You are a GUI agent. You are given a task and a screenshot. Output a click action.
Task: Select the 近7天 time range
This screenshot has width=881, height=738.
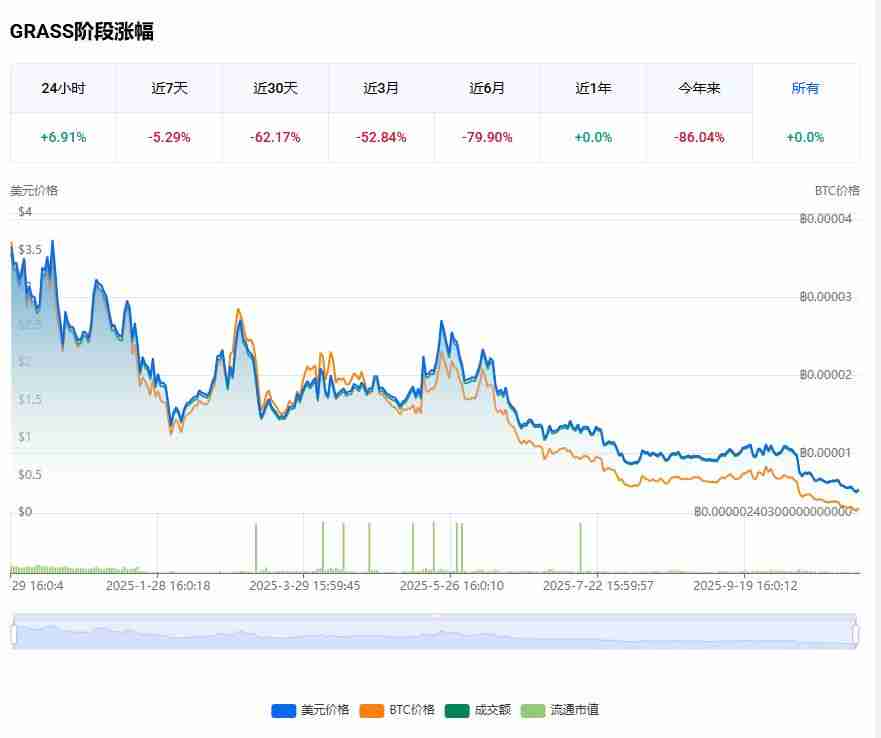click(x=169, y=88)
